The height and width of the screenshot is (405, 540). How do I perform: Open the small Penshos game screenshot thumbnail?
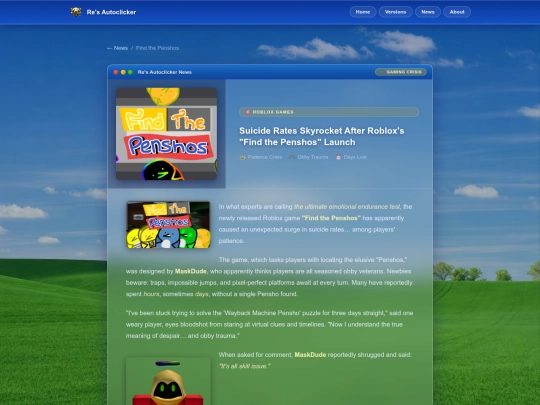click(168, 225)
